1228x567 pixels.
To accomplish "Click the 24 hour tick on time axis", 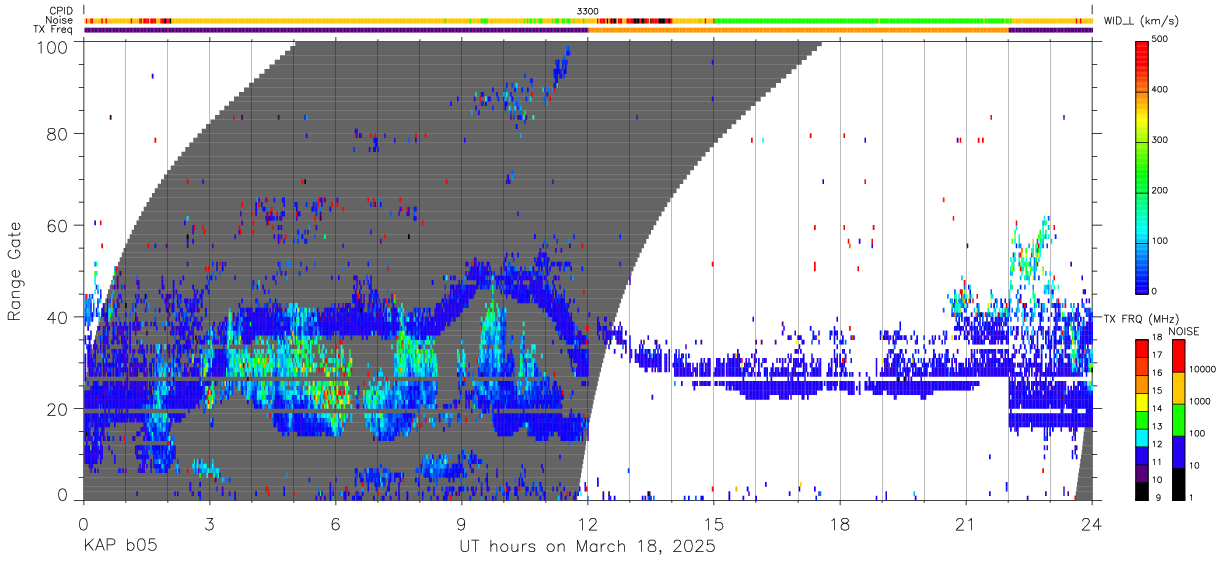I will pos(1092,523).
